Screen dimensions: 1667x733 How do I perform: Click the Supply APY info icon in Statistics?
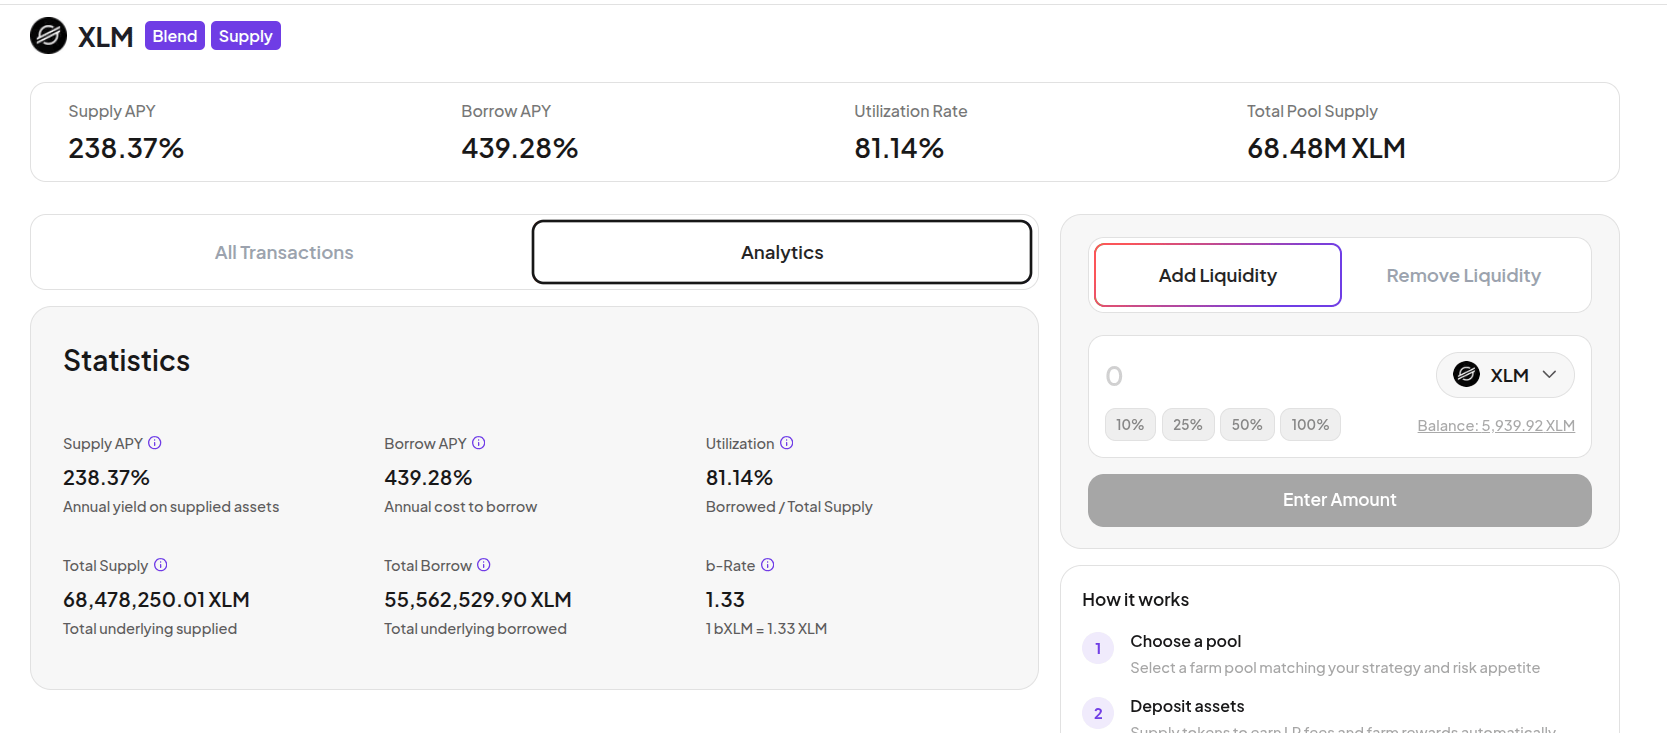pyautogui.click(x=155, y=443)
